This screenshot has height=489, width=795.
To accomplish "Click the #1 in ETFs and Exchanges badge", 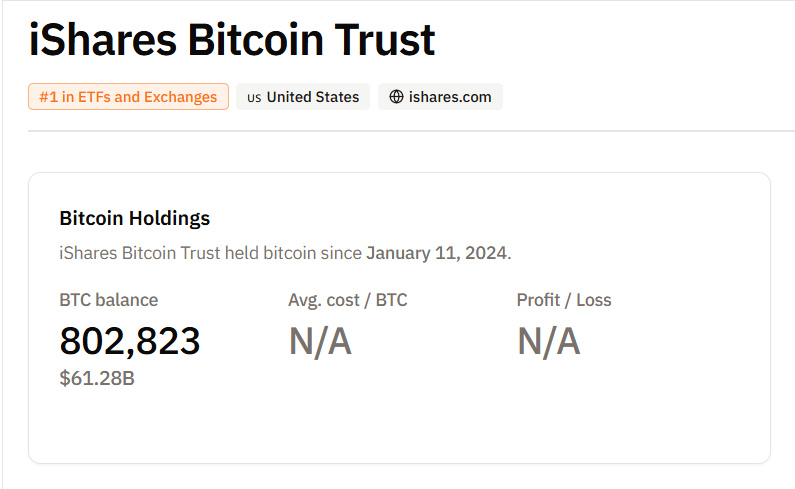I will pyautogui.click(x=128, y=97).
